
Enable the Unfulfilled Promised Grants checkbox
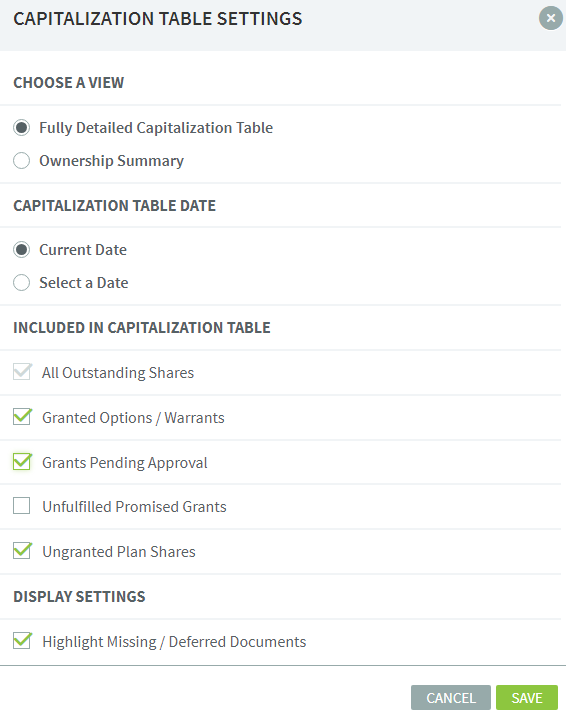click(x=22, y=506)
